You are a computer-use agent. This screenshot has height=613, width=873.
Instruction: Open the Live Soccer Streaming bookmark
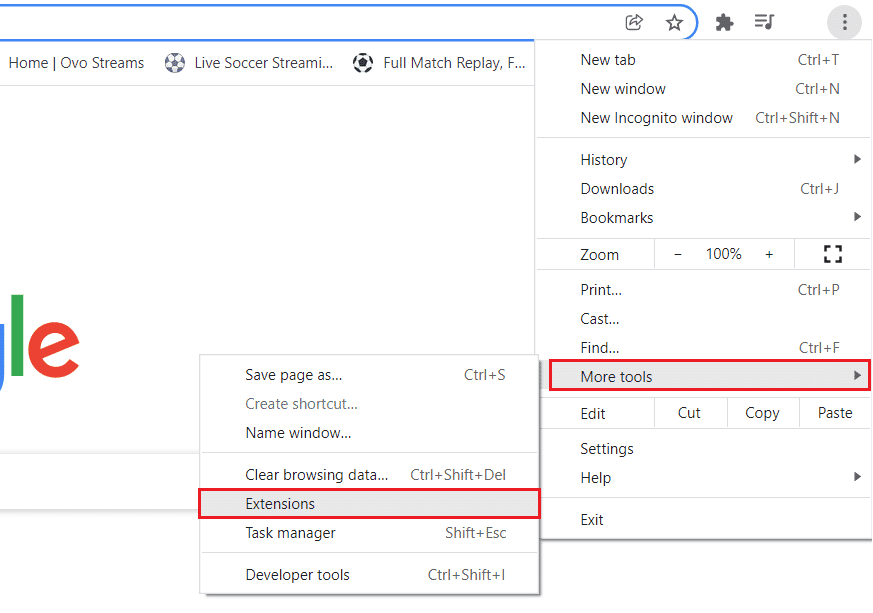(249, 63)
